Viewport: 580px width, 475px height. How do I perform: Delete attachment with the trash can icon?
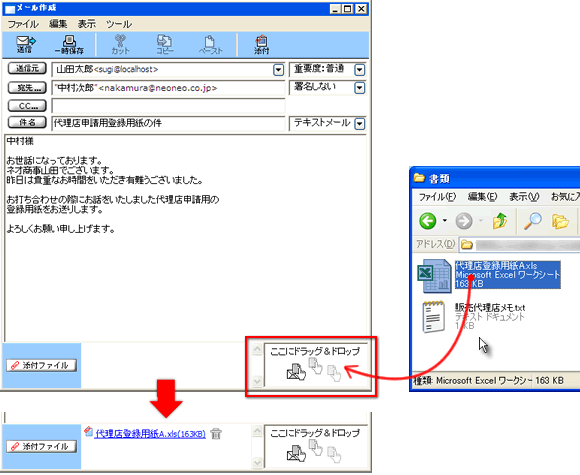pyautogui.click(x=216, y=433)
